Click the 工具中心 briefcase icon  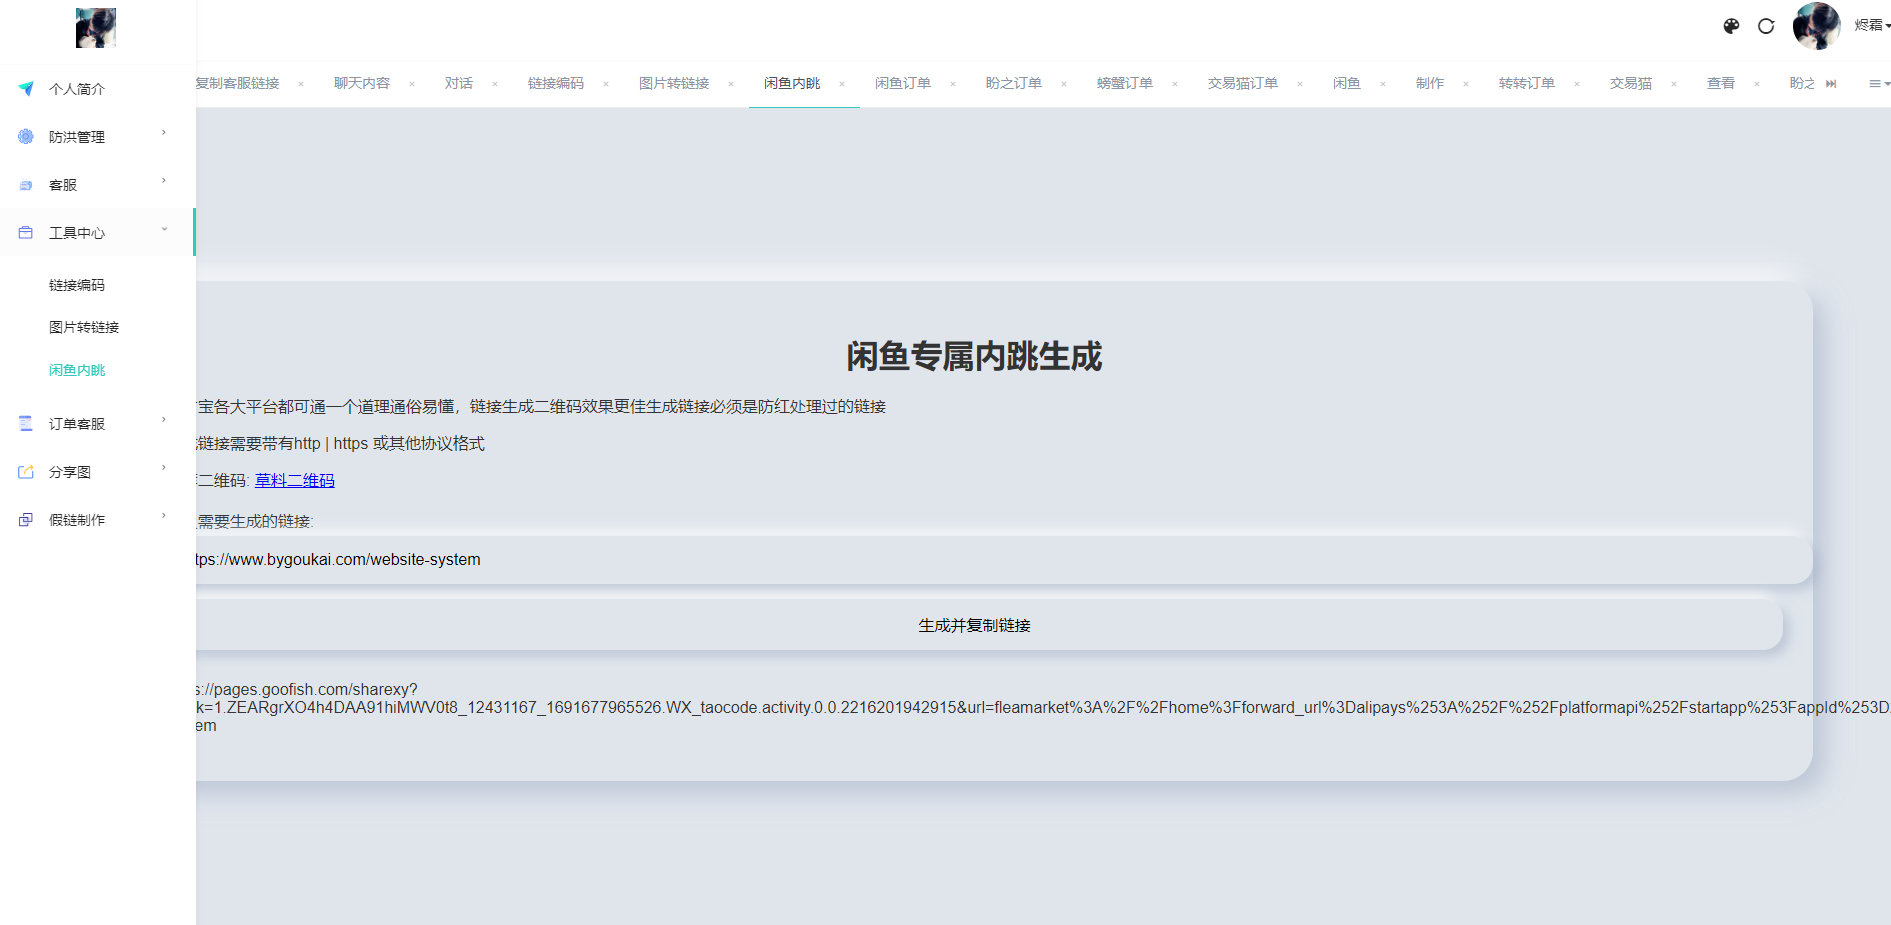coord(26,233)
